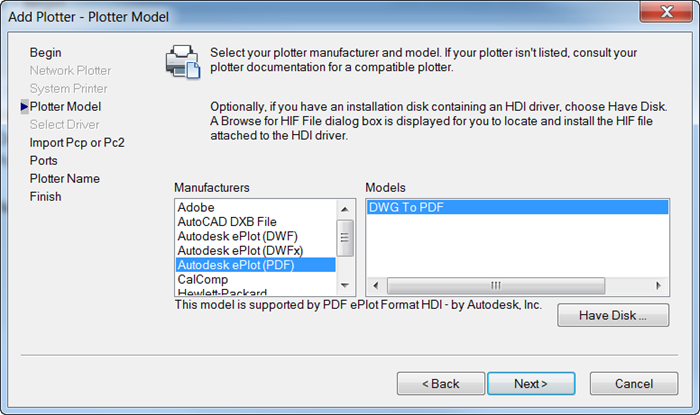700x415 pixels.
Task: Click the Manufacturers vertical scrollbar thumb
Action: (x=345, y=238)
